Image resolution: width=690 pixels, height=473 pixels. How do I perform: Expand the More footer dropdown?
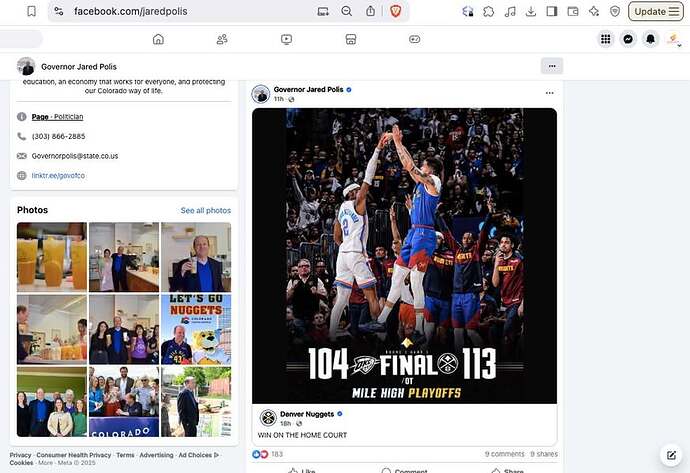point(45,463)
